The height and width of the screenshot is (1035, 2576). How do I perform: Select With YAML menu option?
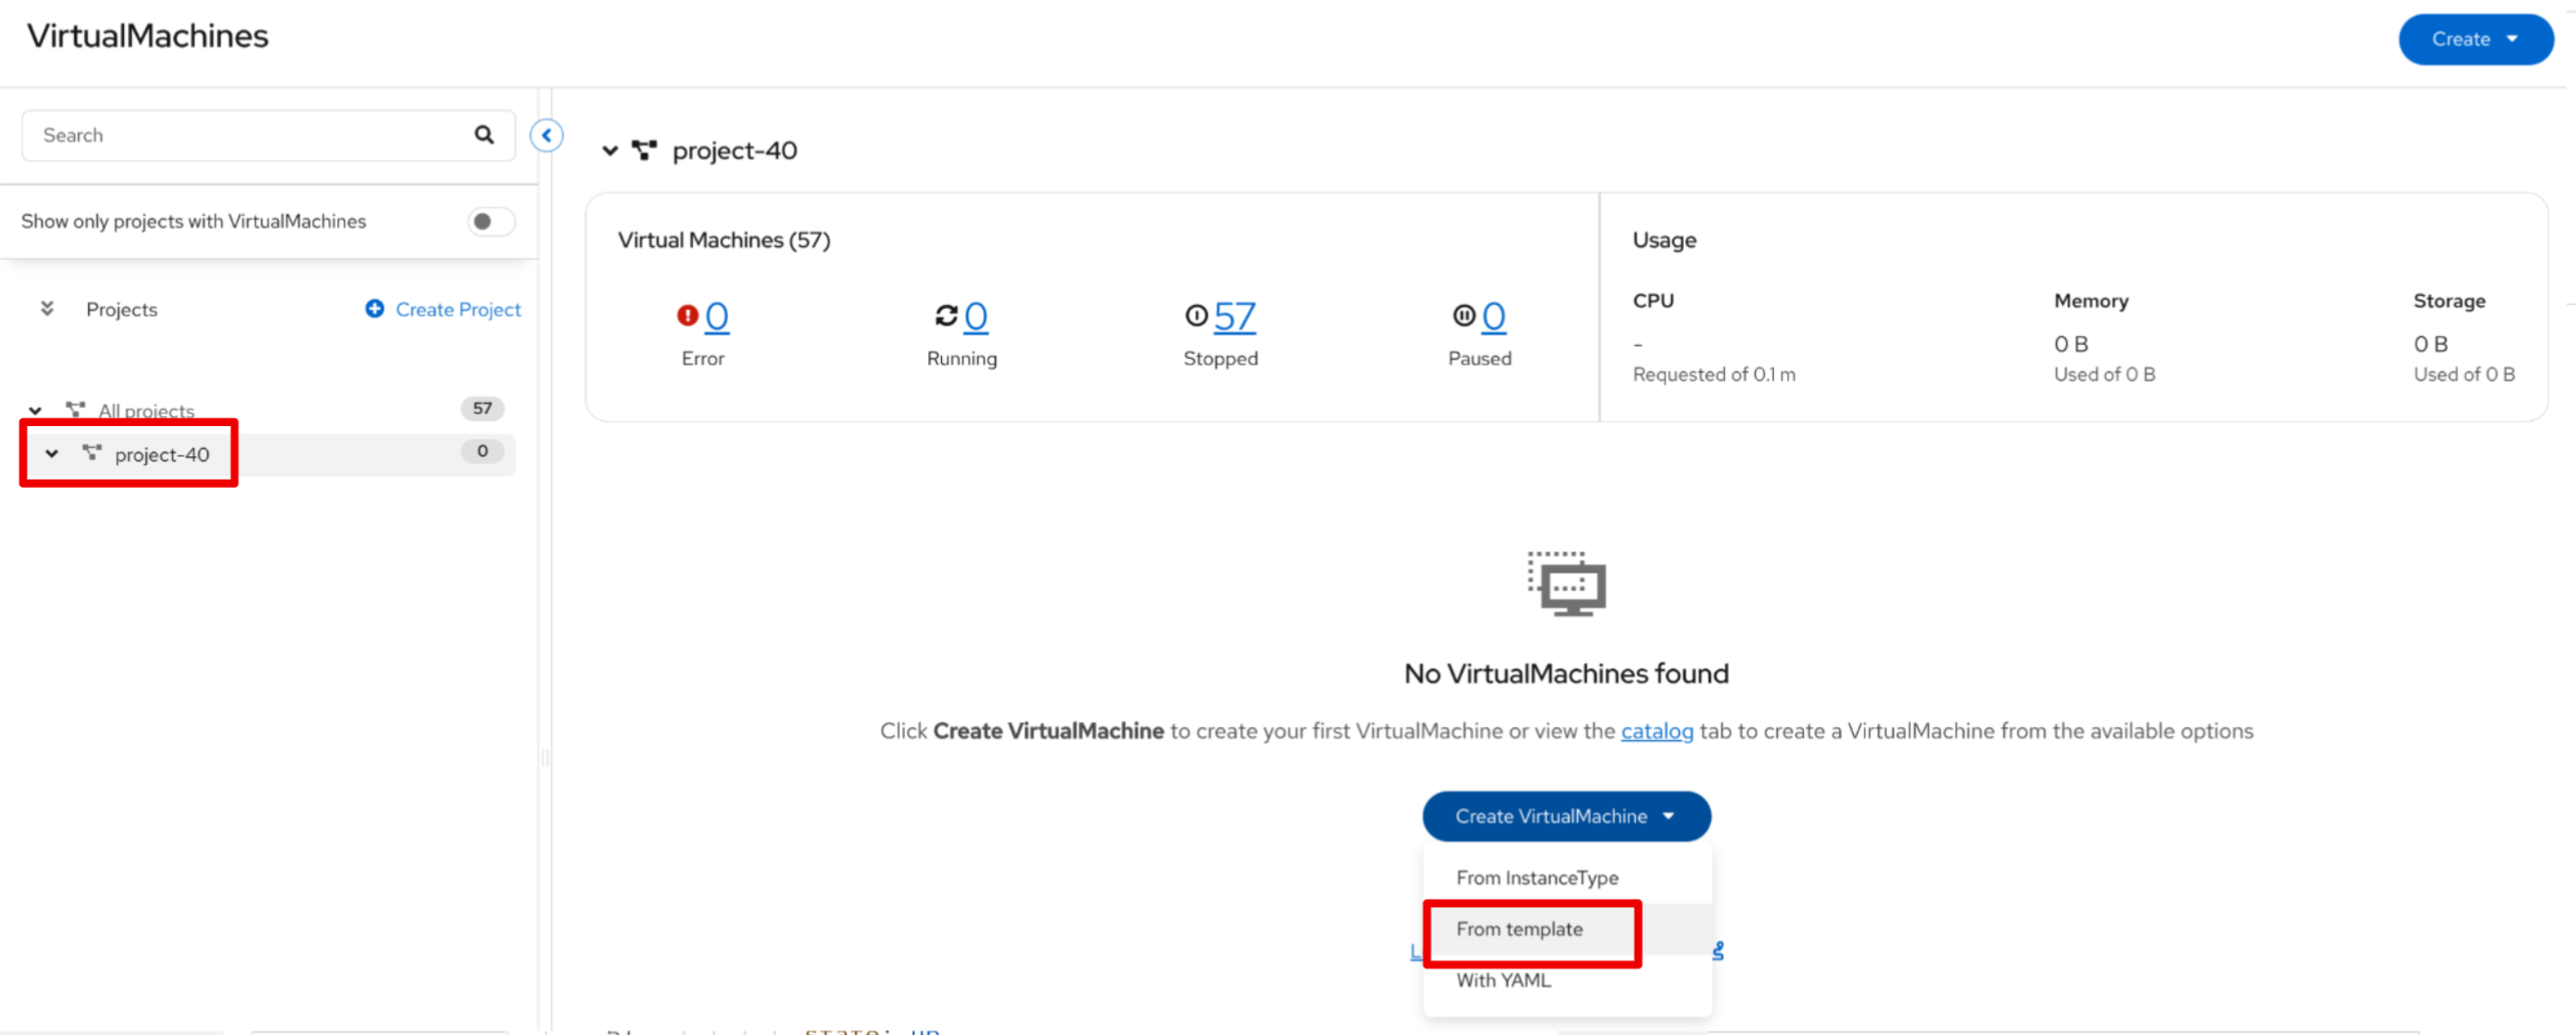1503,980
